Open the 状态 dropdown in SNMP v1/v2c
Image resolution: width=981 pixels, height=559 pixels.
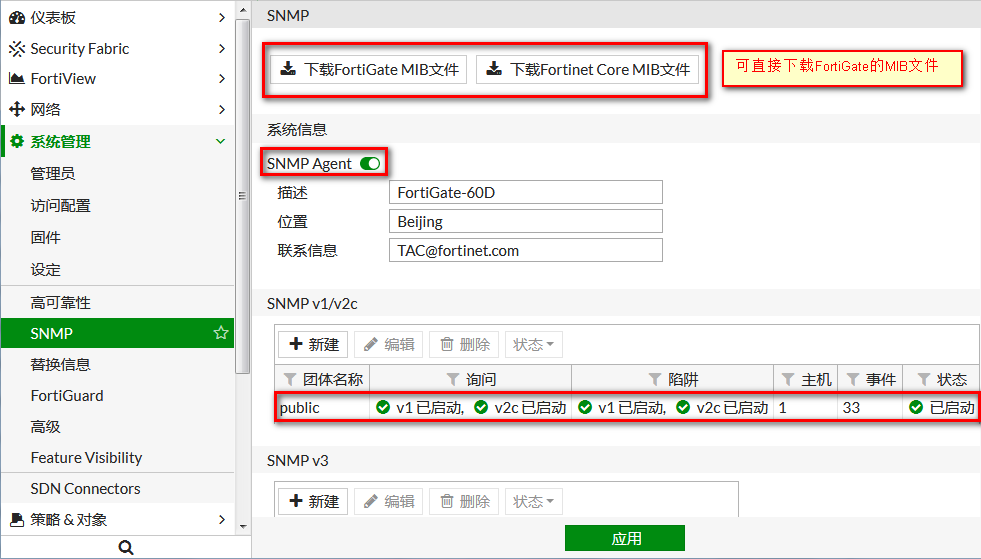pos(534,344)
